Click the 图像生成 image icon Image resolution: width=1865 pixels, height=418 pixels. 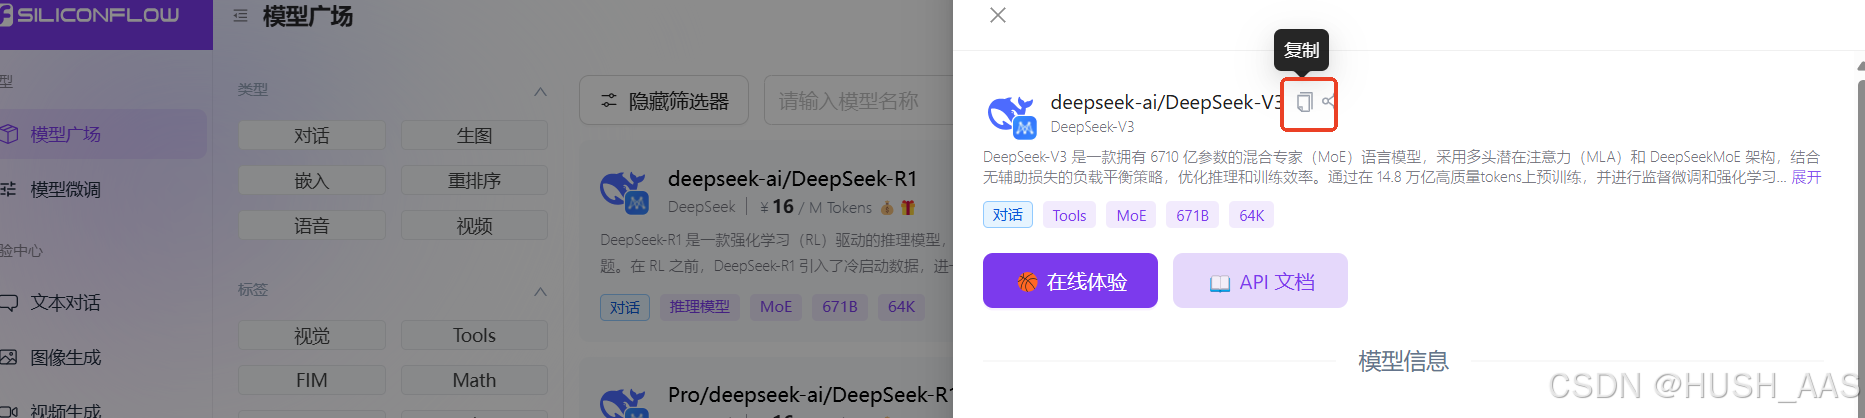coord(9,357)
